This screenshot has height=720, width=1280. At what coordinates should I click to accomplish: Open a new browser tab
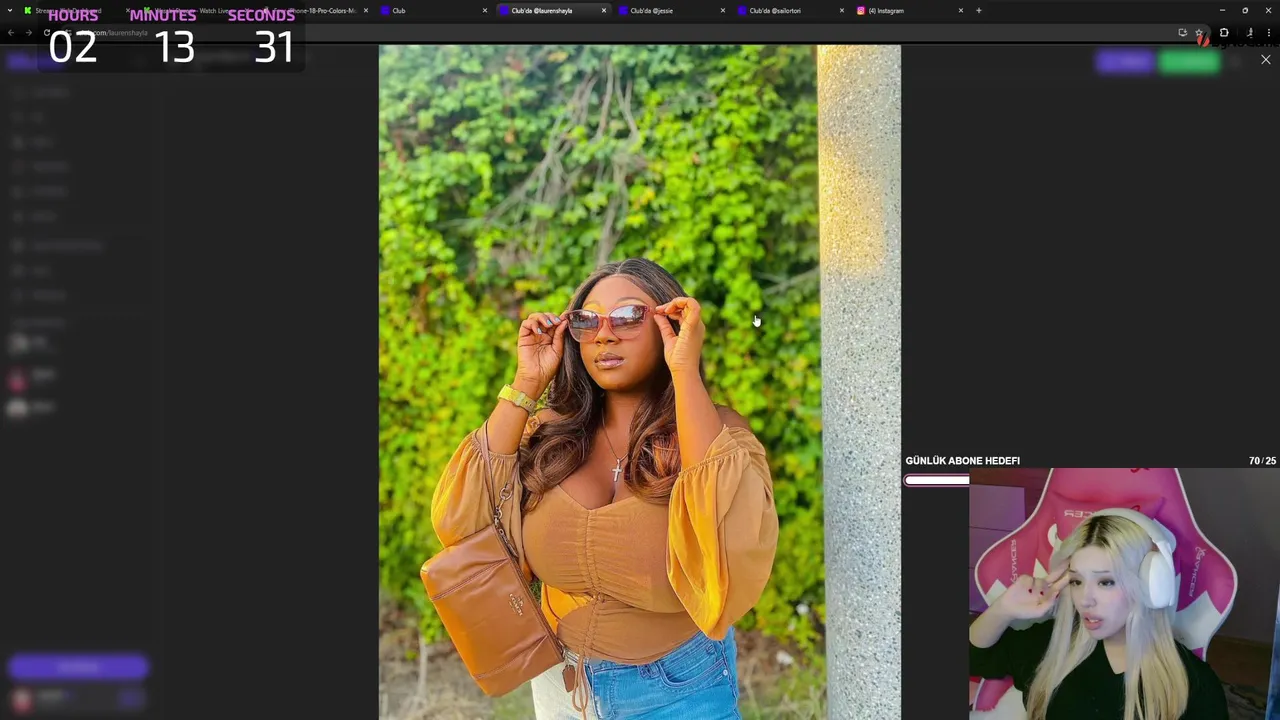click(x=979, y=11)
